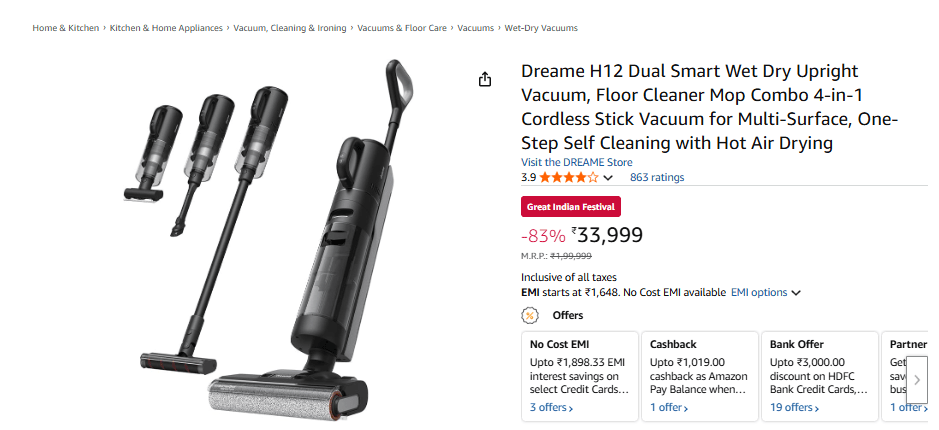Select Wet-Dry Vacuums breadcrumb
The width and height of the screenshot is (939, 430).
(x=541, y=28)
